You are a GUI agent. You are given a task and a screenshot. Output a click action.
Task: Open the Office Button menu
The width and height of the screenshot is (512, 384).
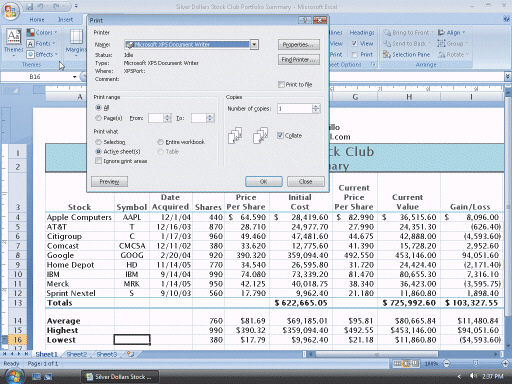(11, 11)
